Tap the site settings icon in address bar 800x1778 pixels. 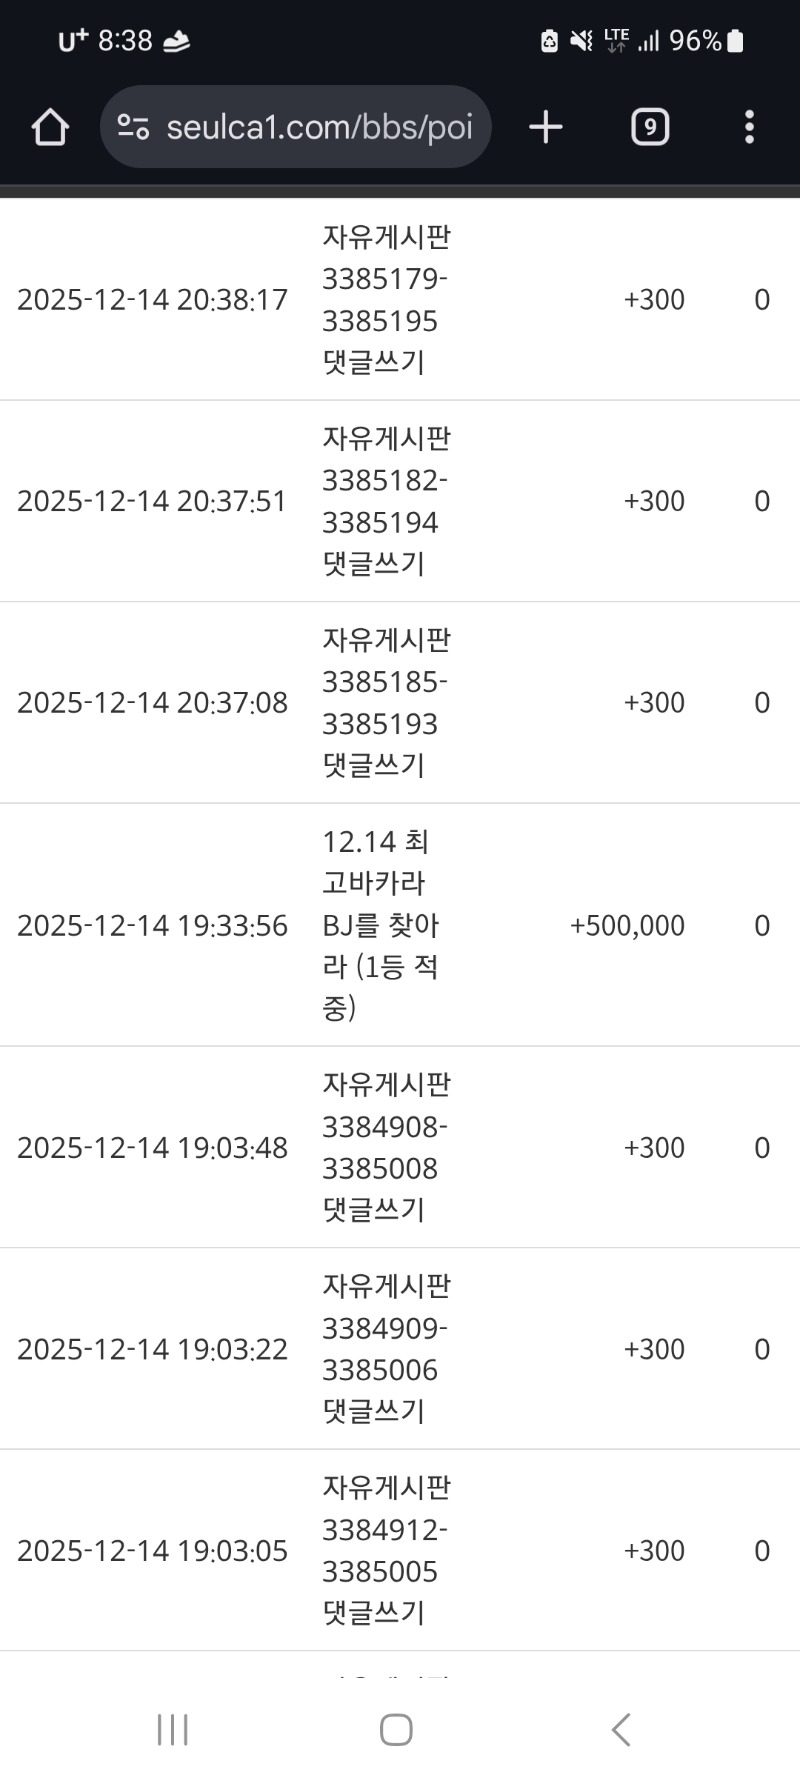(x=133, y=127)
